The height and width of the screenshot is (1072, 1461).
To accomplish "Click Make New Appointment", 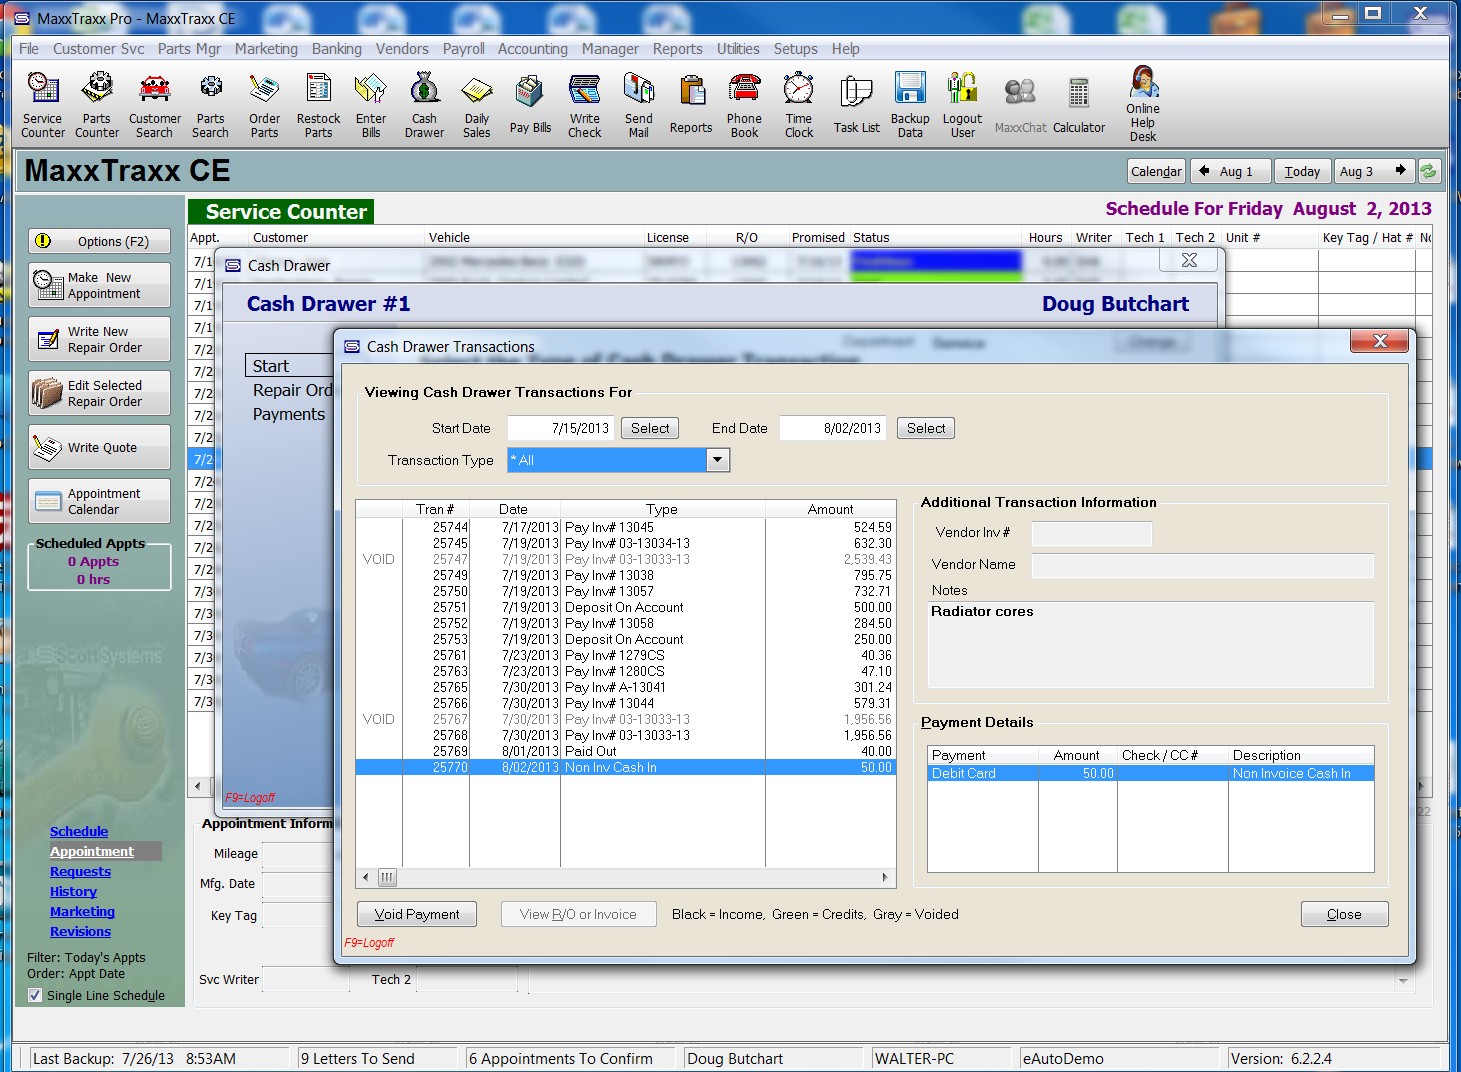I will click(100, 285).
